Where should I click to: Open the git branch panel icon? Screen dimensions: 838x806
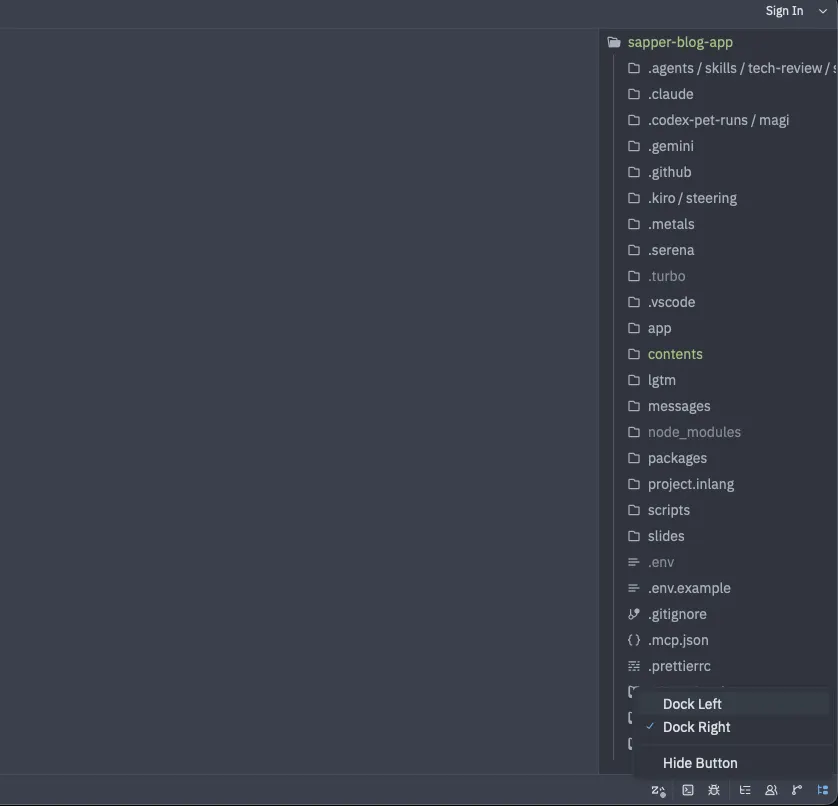tap(797, 790)
